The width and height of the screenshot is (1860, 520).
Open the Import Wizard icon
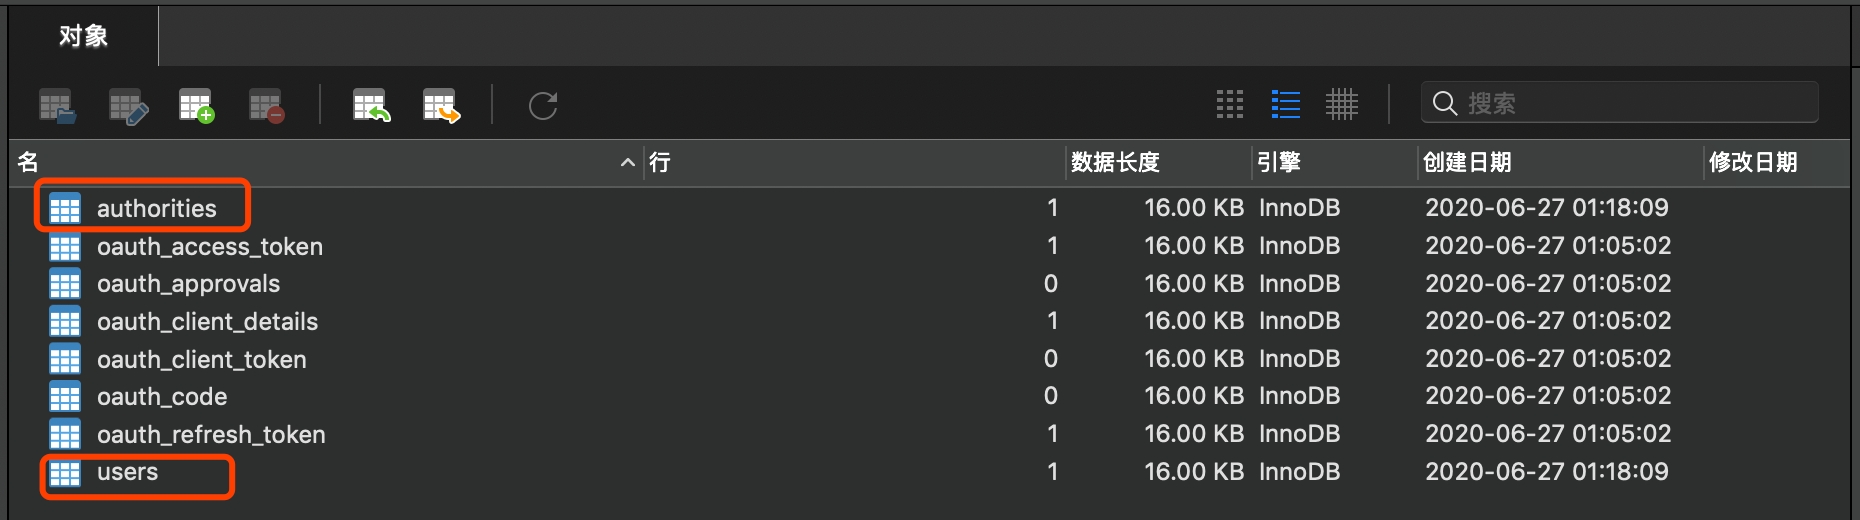click(x=371, y=105)
